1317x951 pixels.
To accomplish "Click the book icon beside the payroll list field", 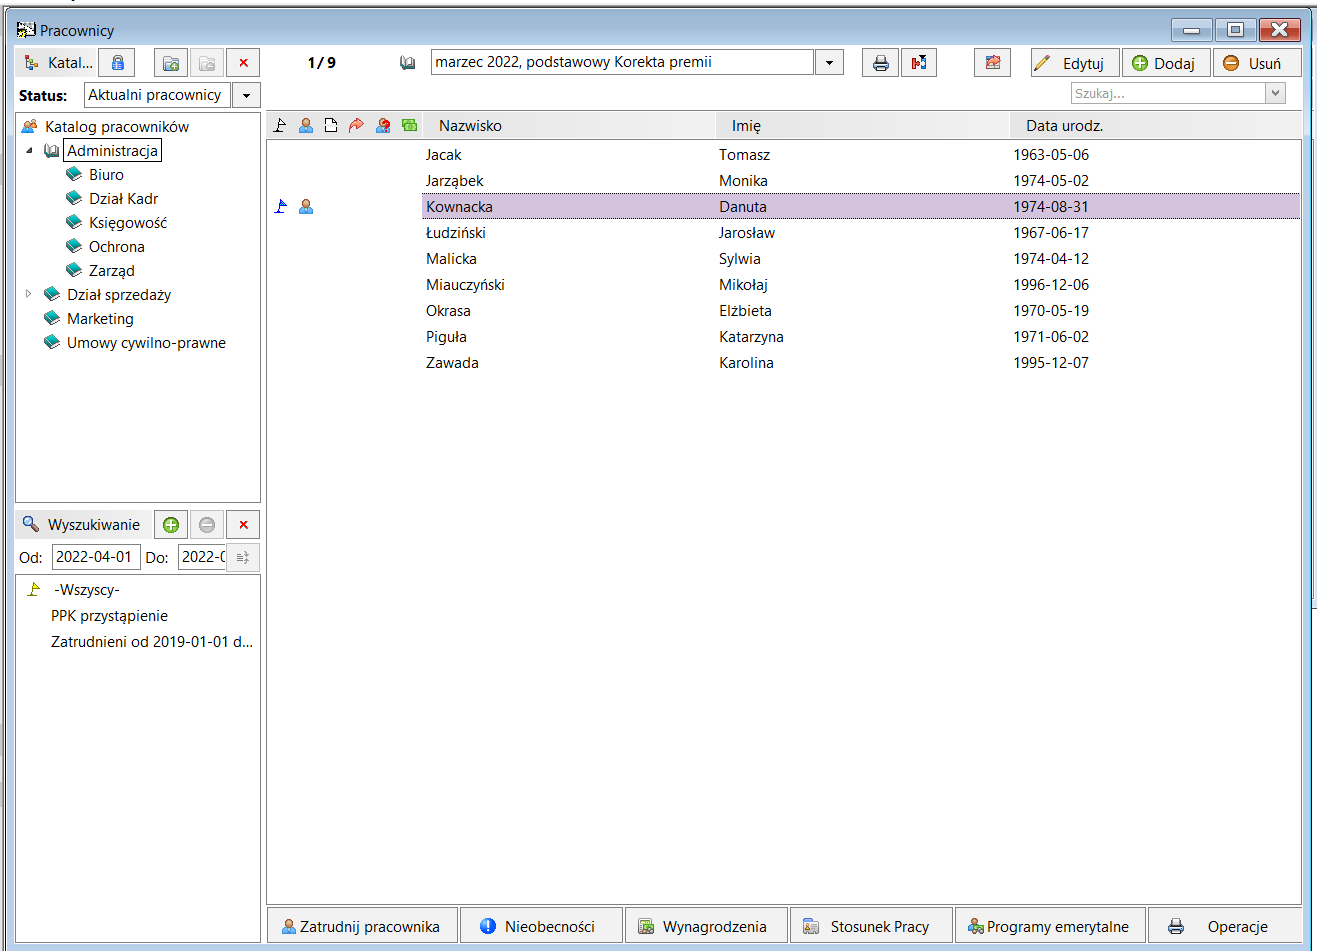I will [408, 63].
